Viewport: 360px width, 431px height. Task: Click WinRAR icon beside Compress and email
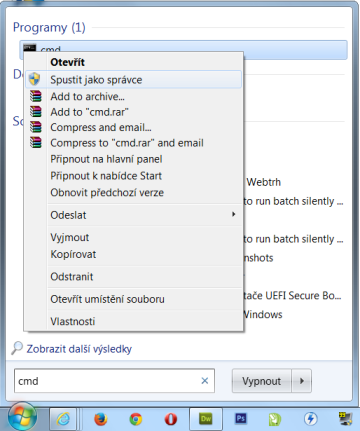click(x=36, y=127)
